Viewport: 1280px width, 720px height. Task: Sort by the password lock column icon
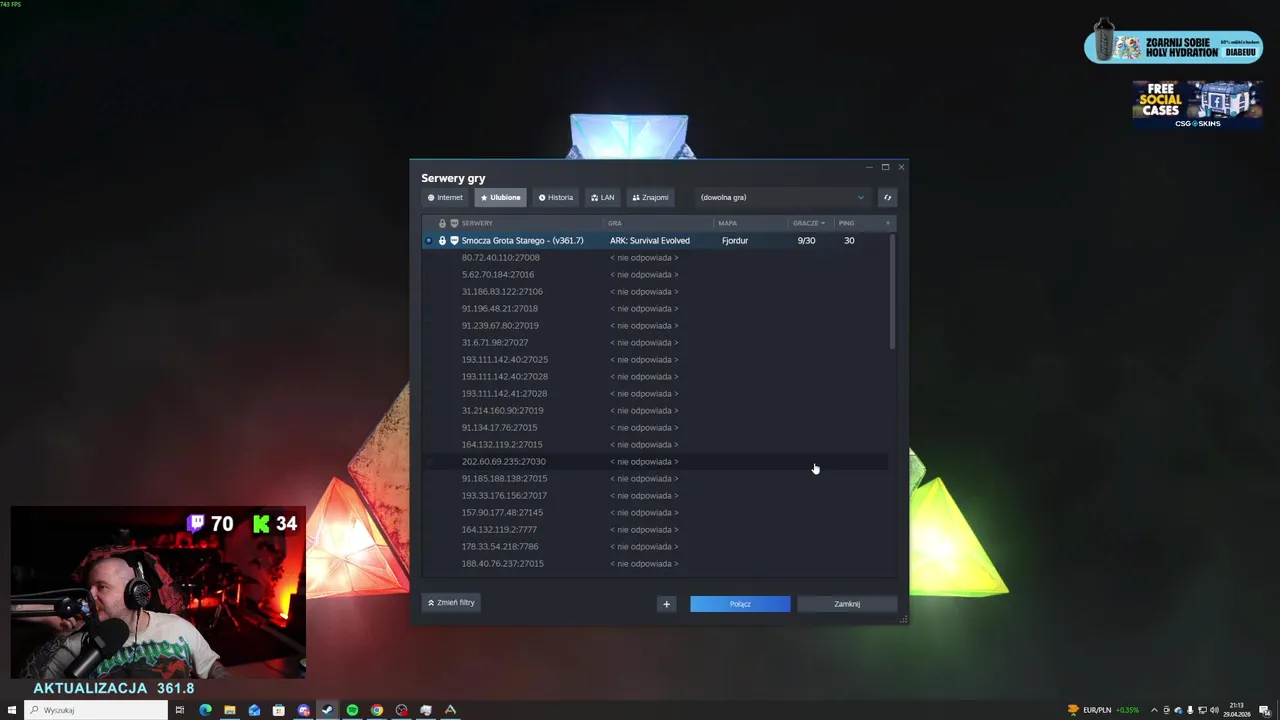442,223
